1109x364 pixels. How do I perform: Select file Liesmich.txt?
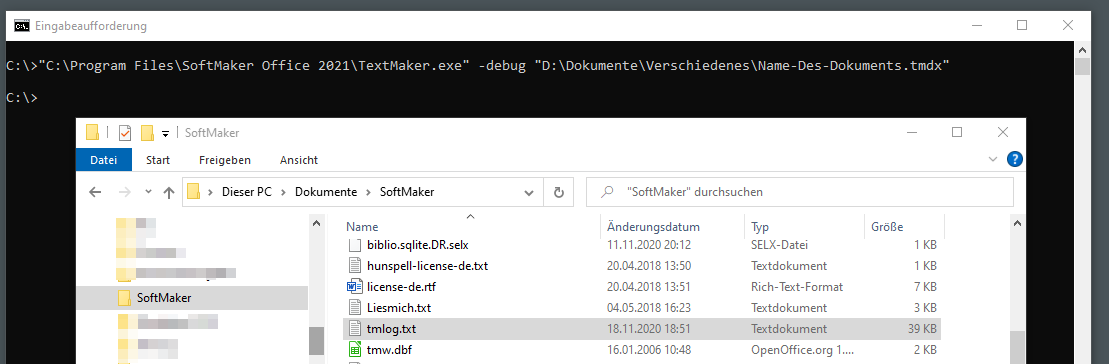click(399, 307)
